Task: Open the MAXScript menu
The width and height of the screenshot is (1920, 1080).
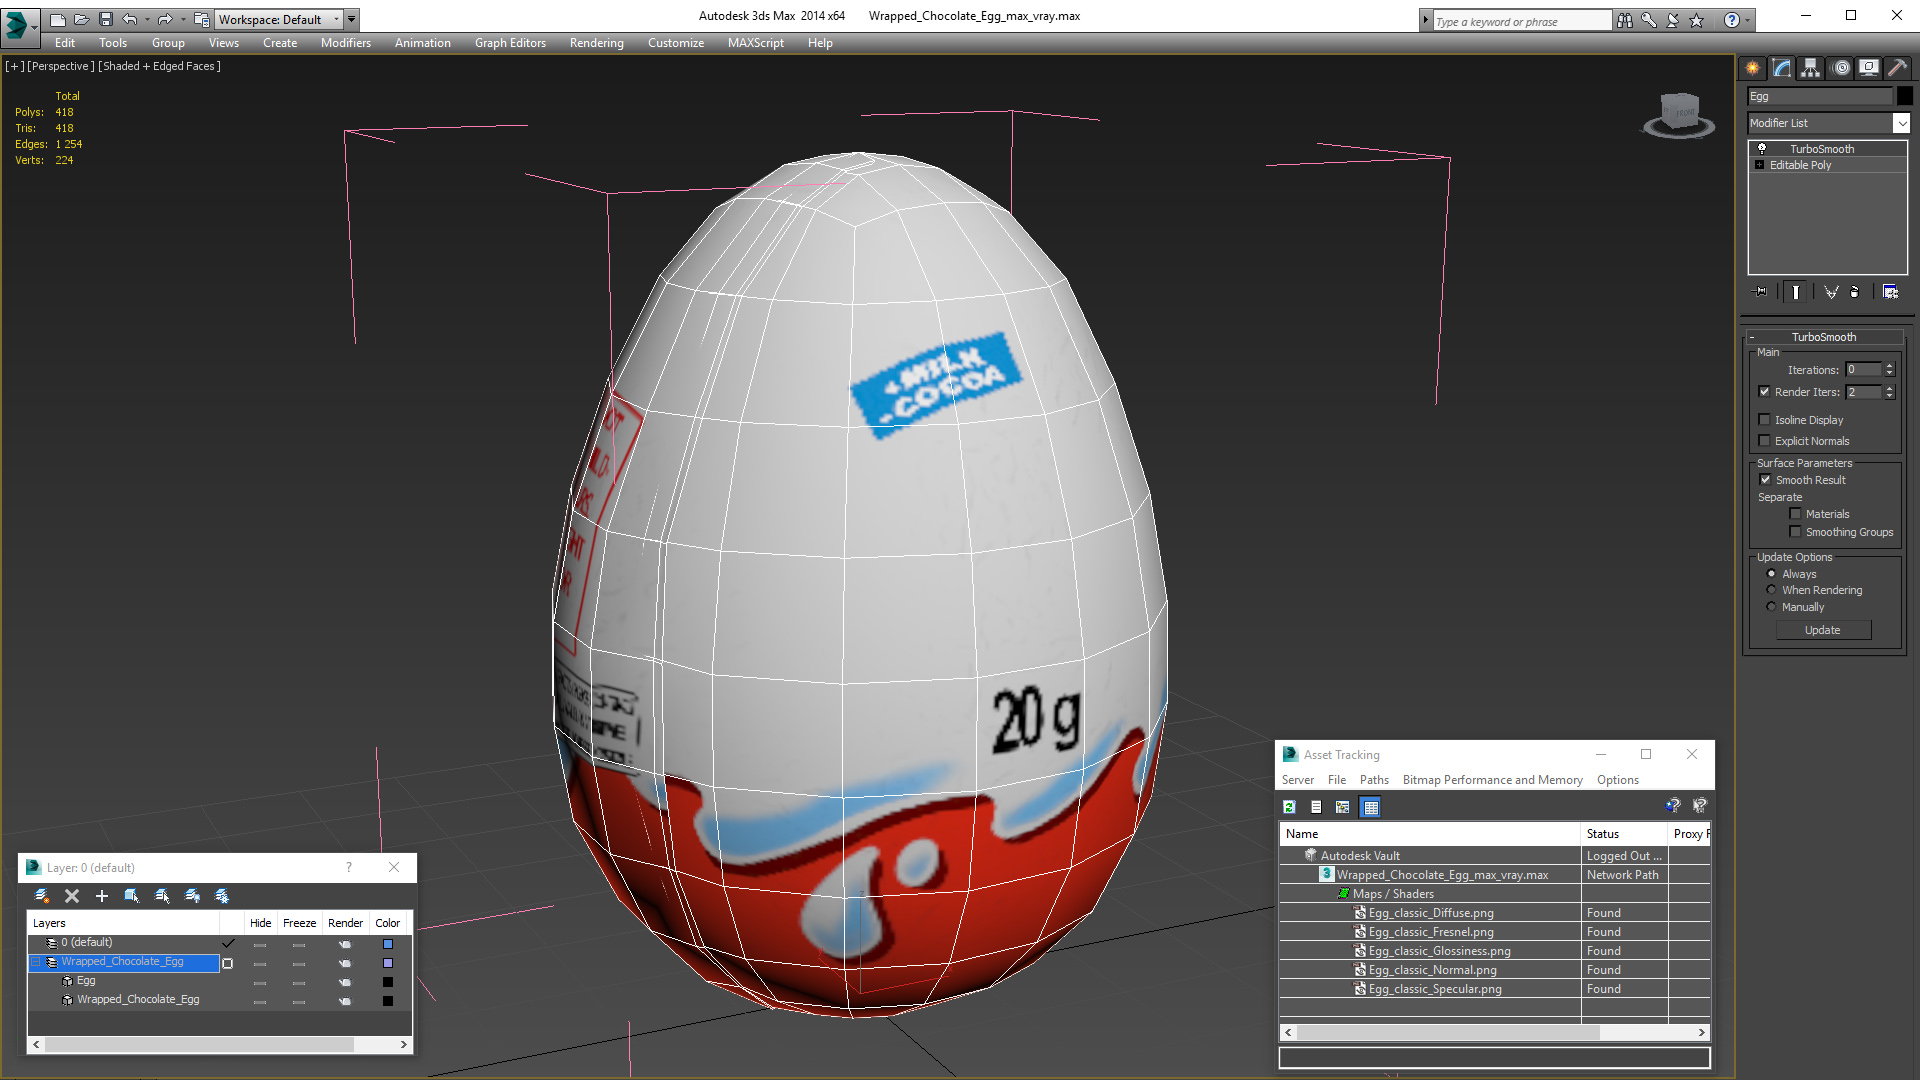Action: pos(756,43)
